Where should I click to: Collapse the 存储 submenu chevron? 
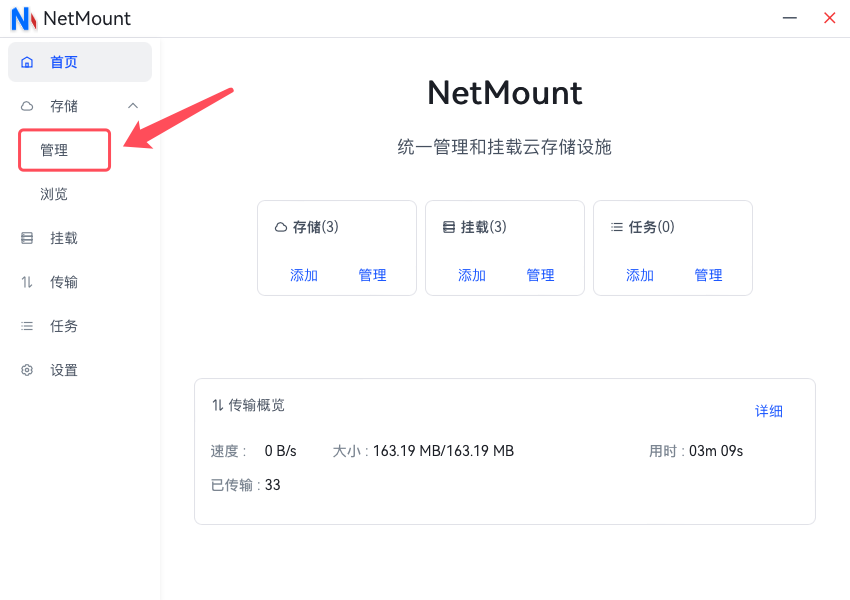click(133, 106)
